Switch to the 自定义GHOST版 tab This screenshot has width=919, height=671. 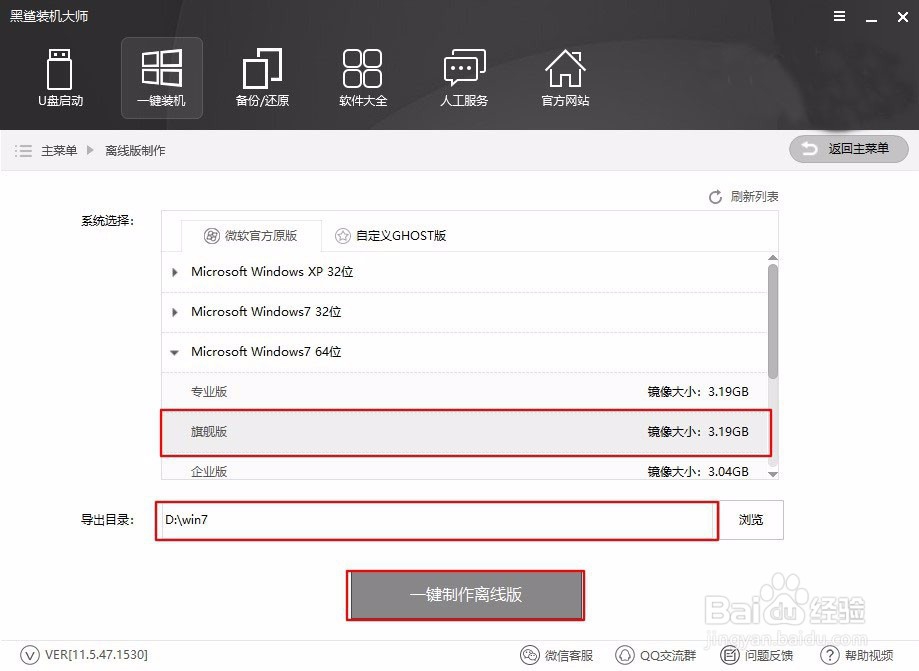390,236
